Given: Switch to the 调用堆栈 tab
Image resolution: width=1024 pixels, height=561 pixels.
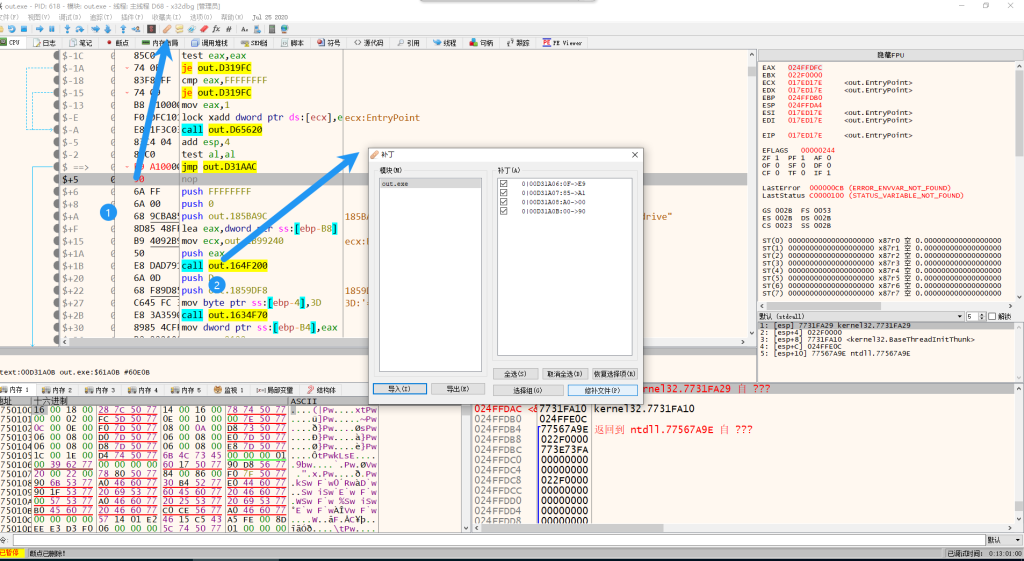Looking at the screenshot, I should point(209,43).
